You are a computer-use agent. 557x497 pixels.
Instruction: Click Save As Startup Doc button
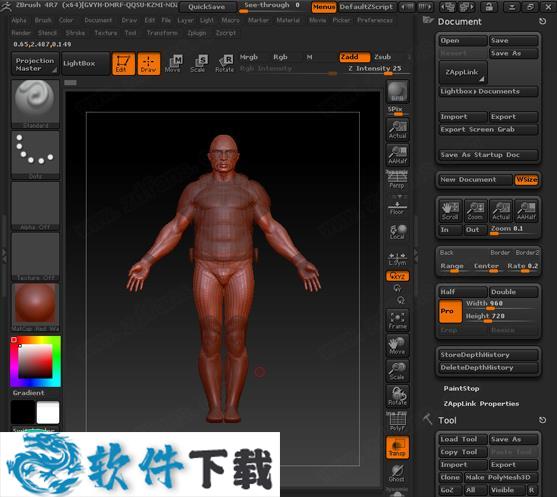pos(488,155)
